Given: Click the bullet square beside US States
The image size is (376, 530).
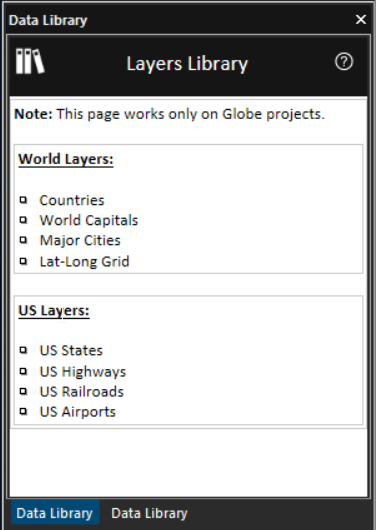Looking at the screenshot, I should pos(23,350).
